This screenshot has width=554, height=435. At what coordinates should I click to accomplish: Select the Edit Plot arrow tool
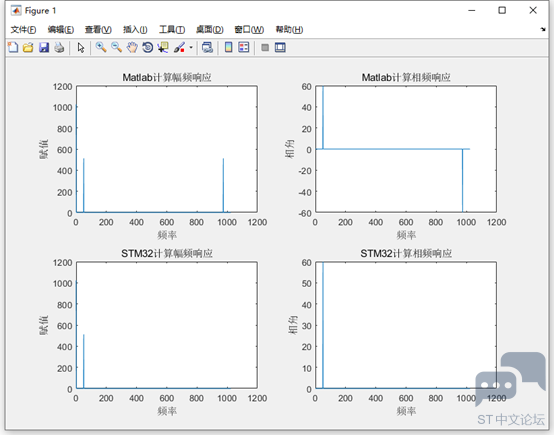pos(81,47)
